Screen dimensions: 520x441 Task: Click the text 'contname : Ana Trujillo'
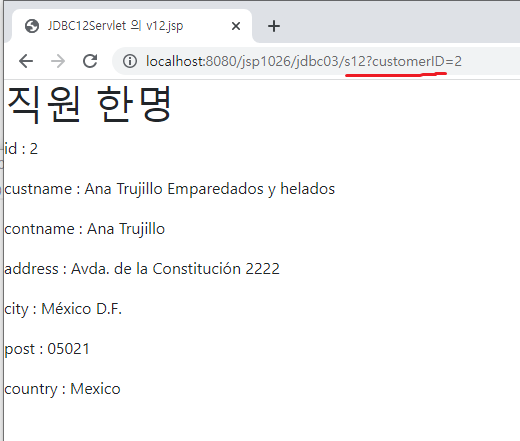[x=85, y=229]
